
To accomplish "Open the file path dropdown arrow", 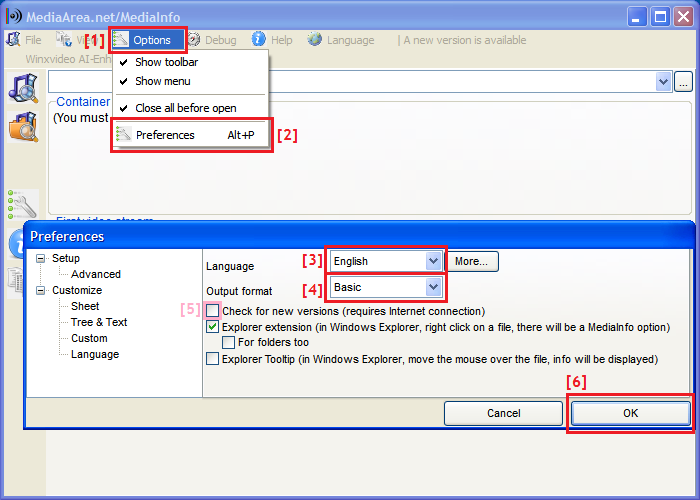I will click(664, 82).
